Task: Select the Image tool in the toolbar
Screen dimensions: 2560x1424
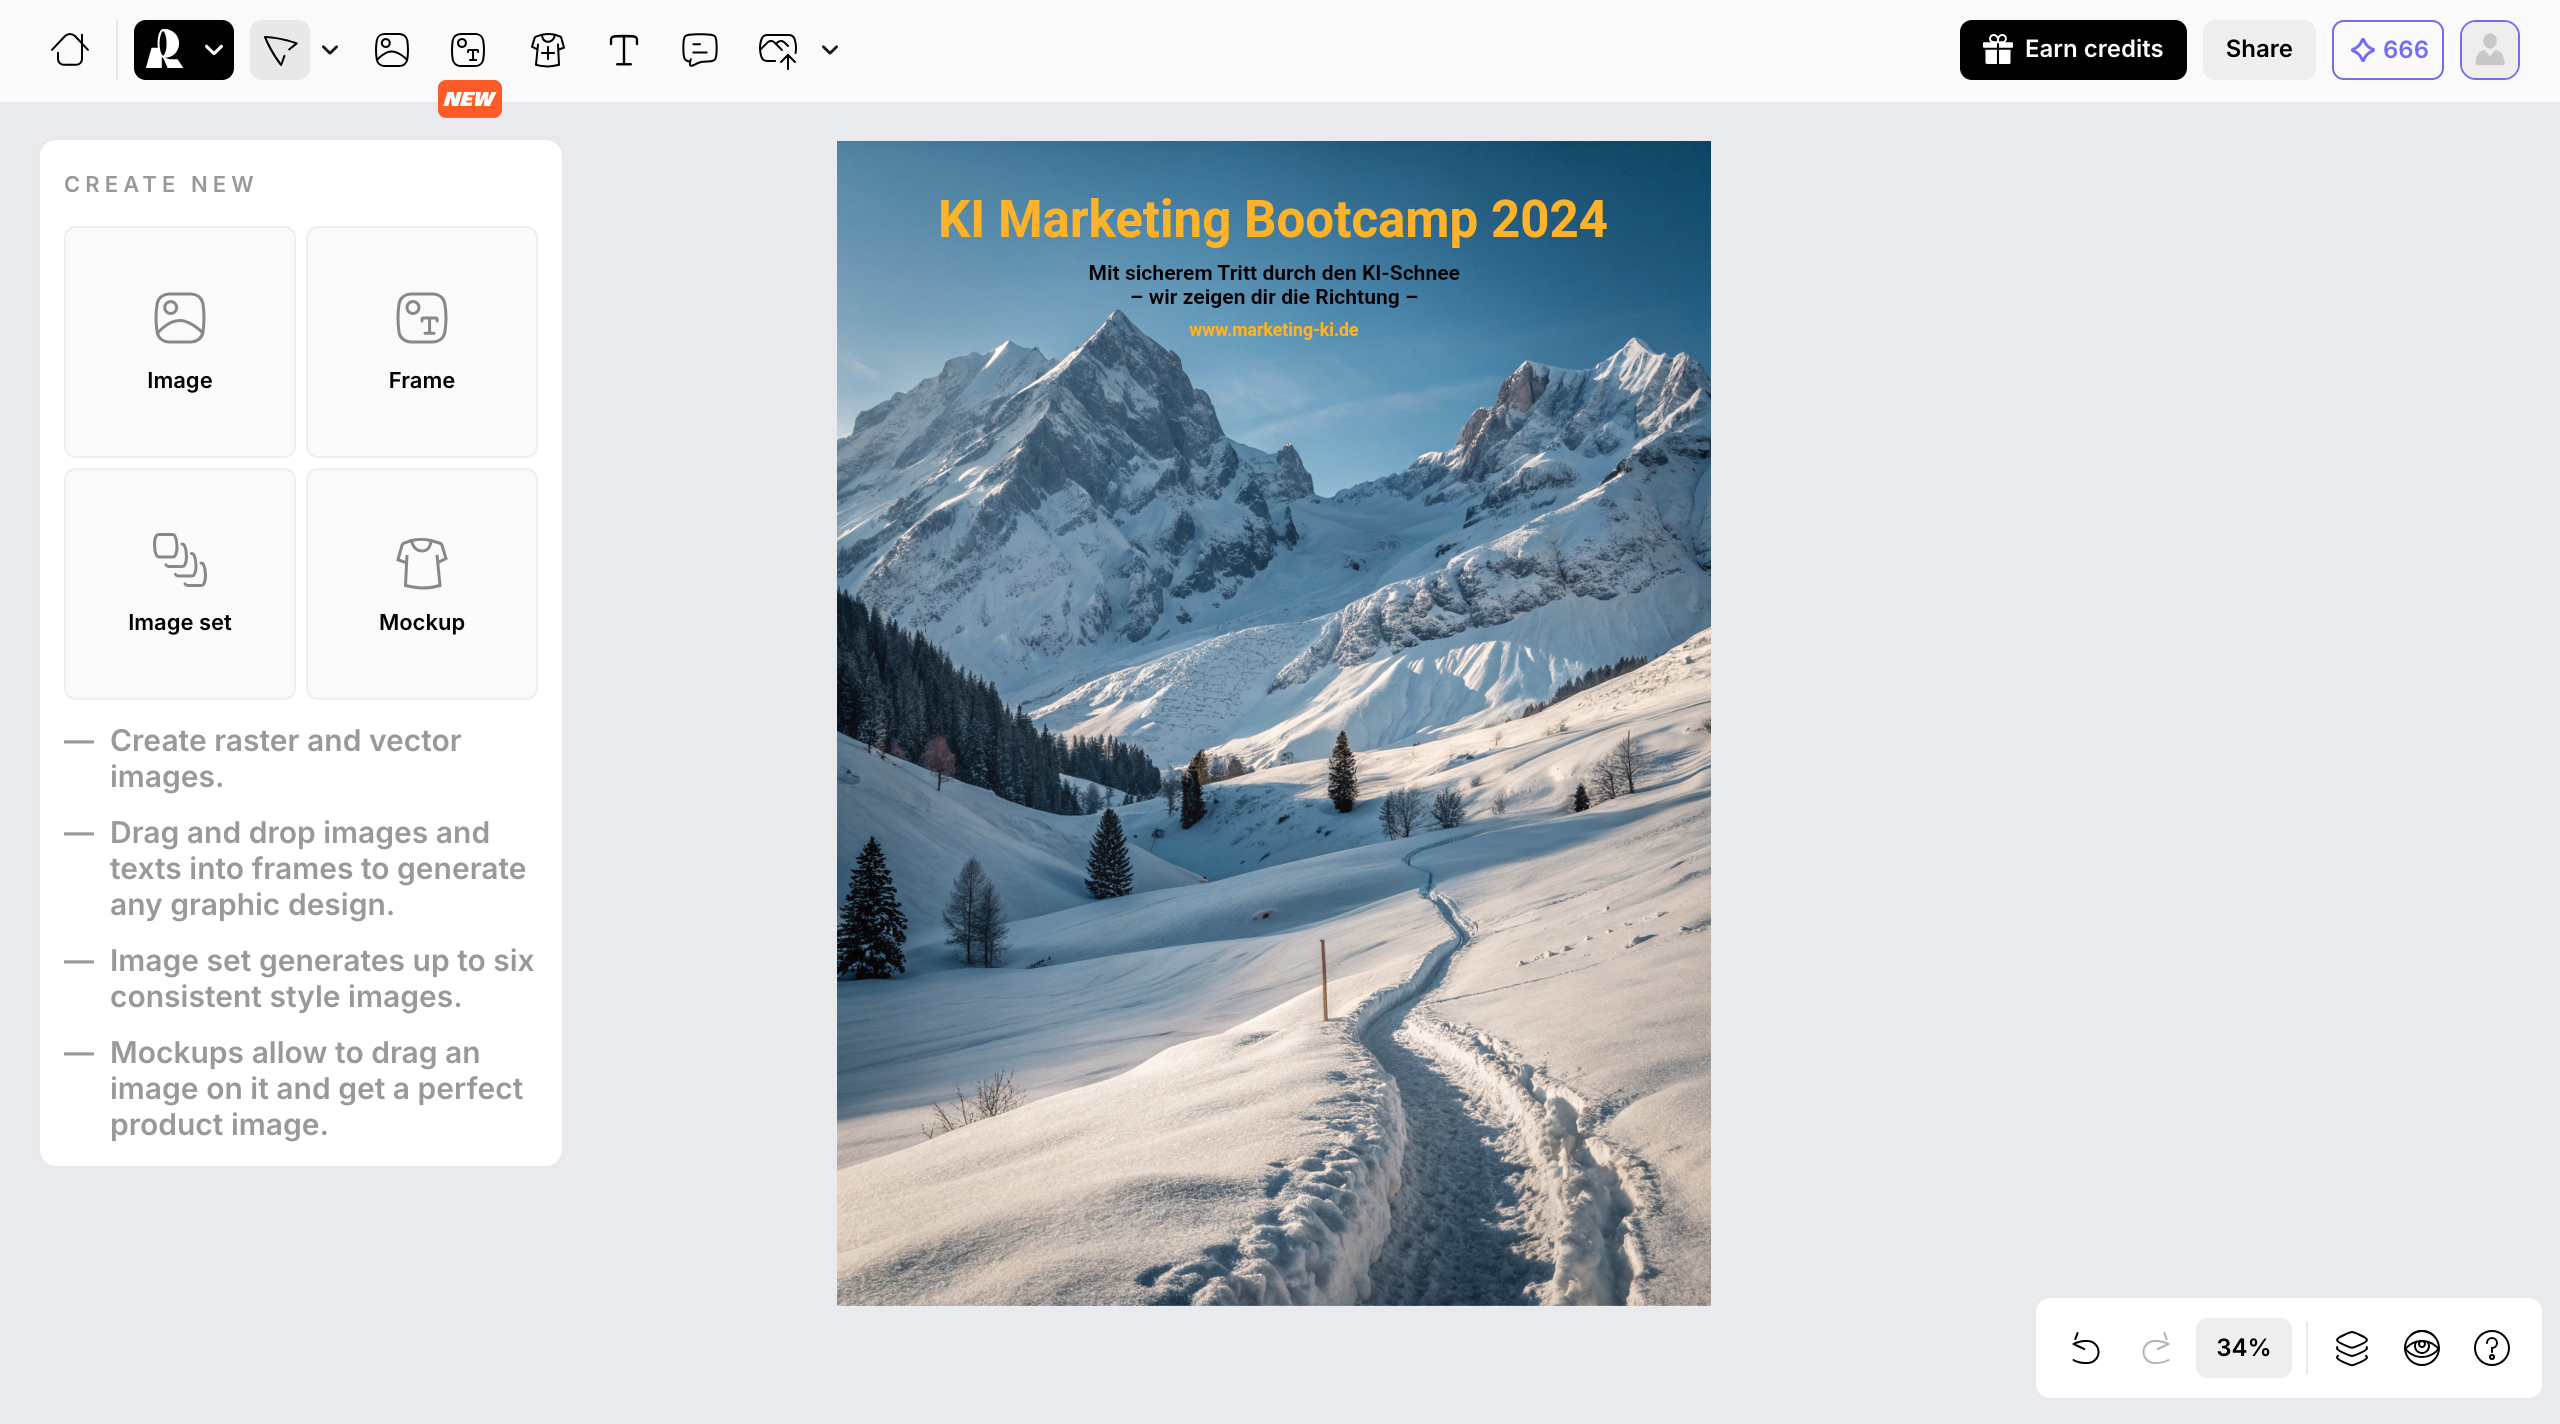Action: coord(392,49)
